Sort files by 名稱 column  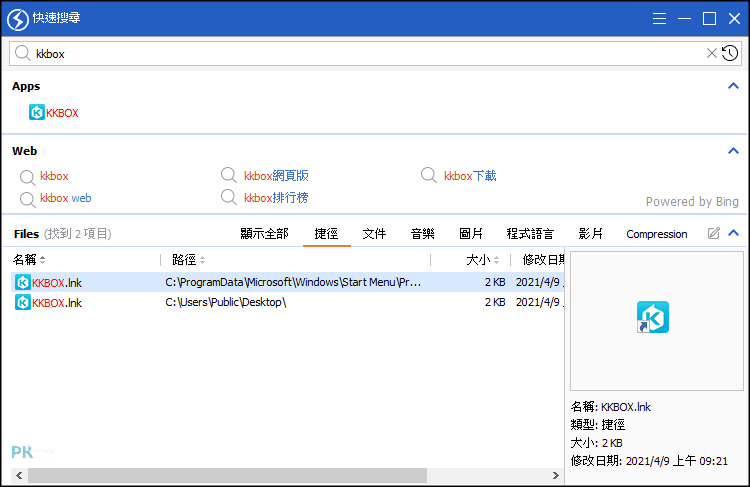[x=29, y=260]
